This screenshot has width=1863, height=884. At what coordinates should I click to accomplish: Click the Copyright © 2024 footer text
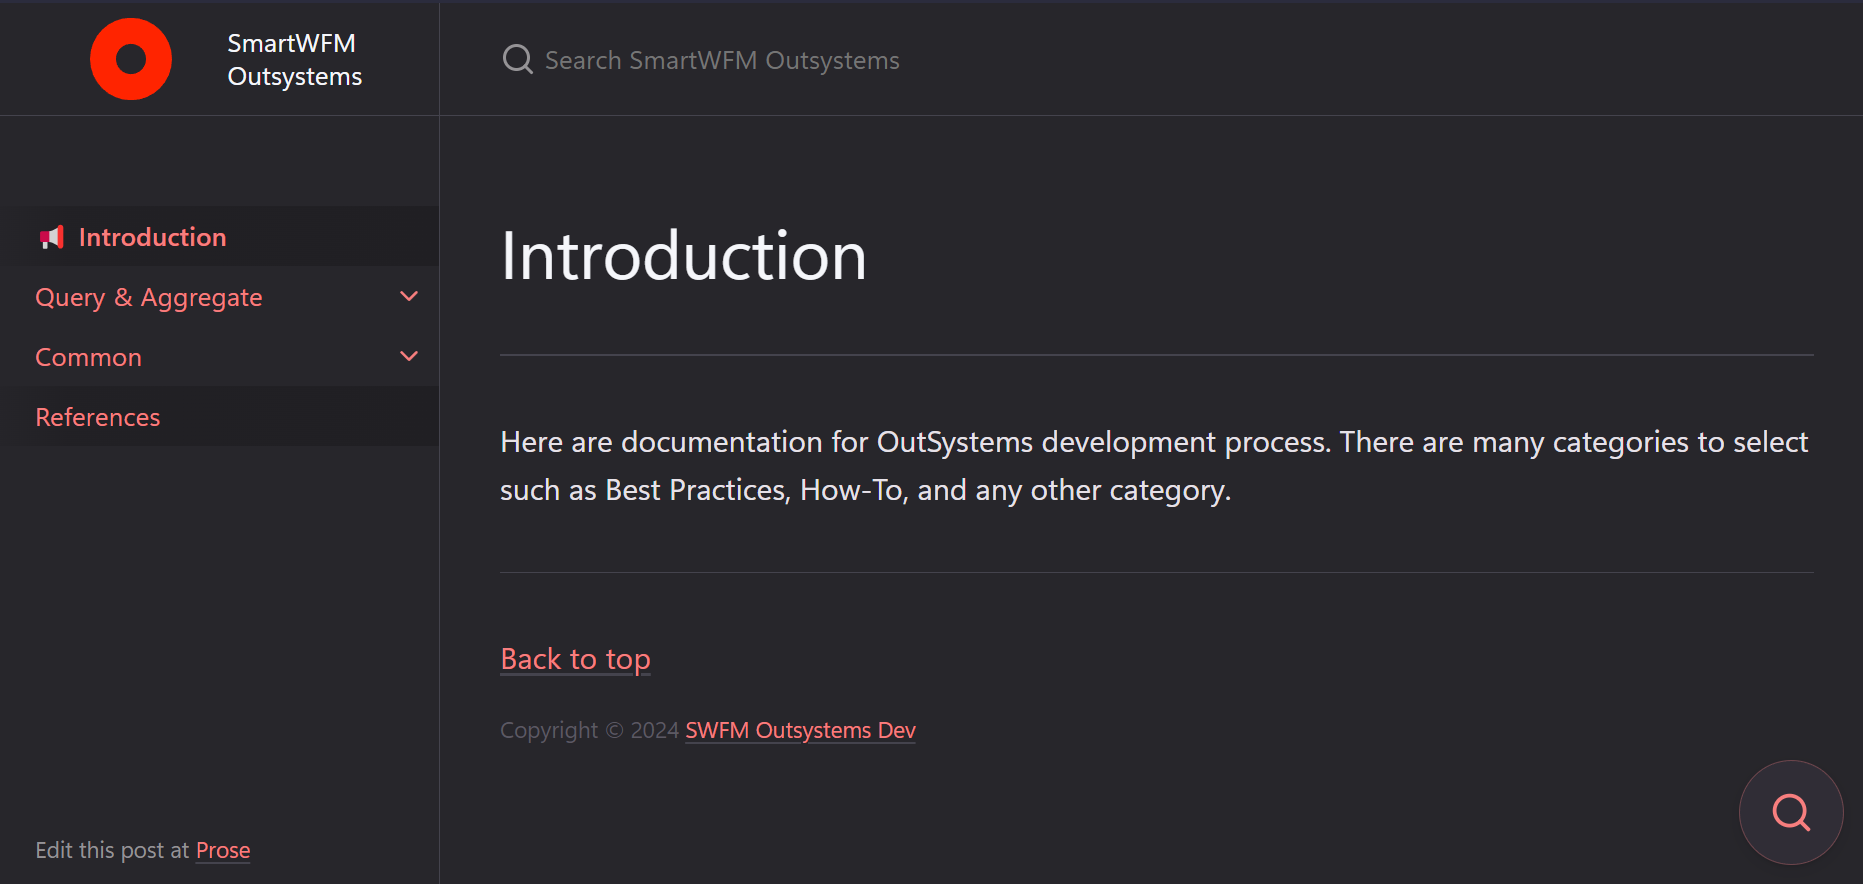pos(589,730)
